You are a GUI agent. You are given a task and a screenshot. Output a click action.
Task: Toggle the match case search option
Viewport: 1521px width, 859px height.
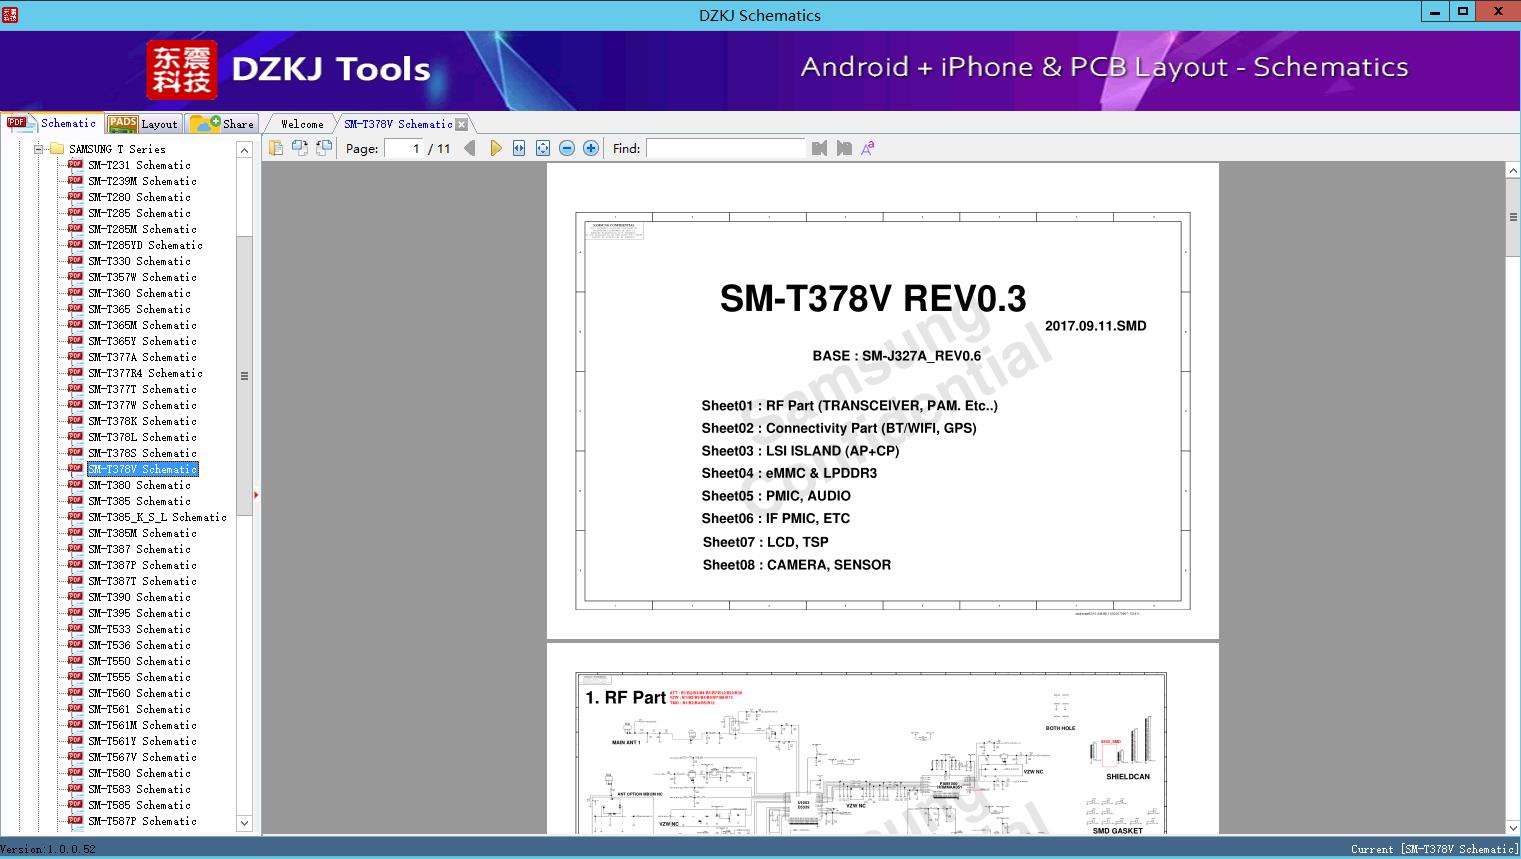point(868,148)
